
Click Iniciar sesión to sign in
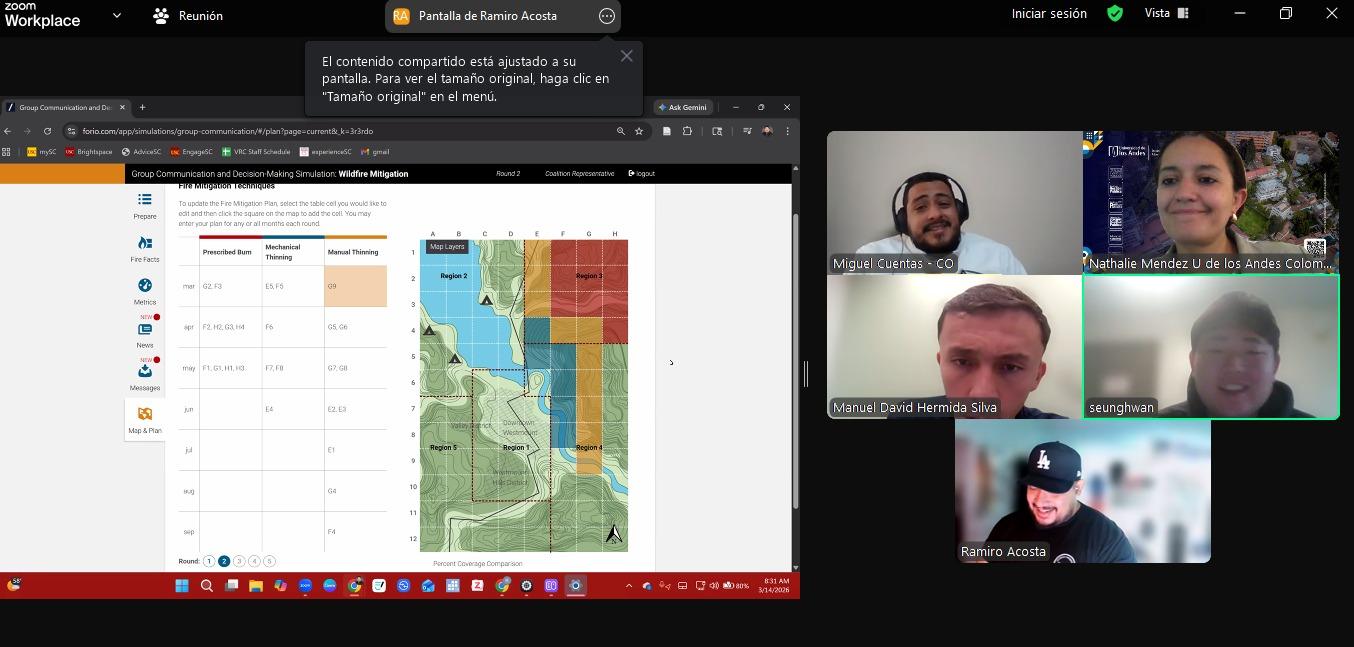coord(1048,14)
